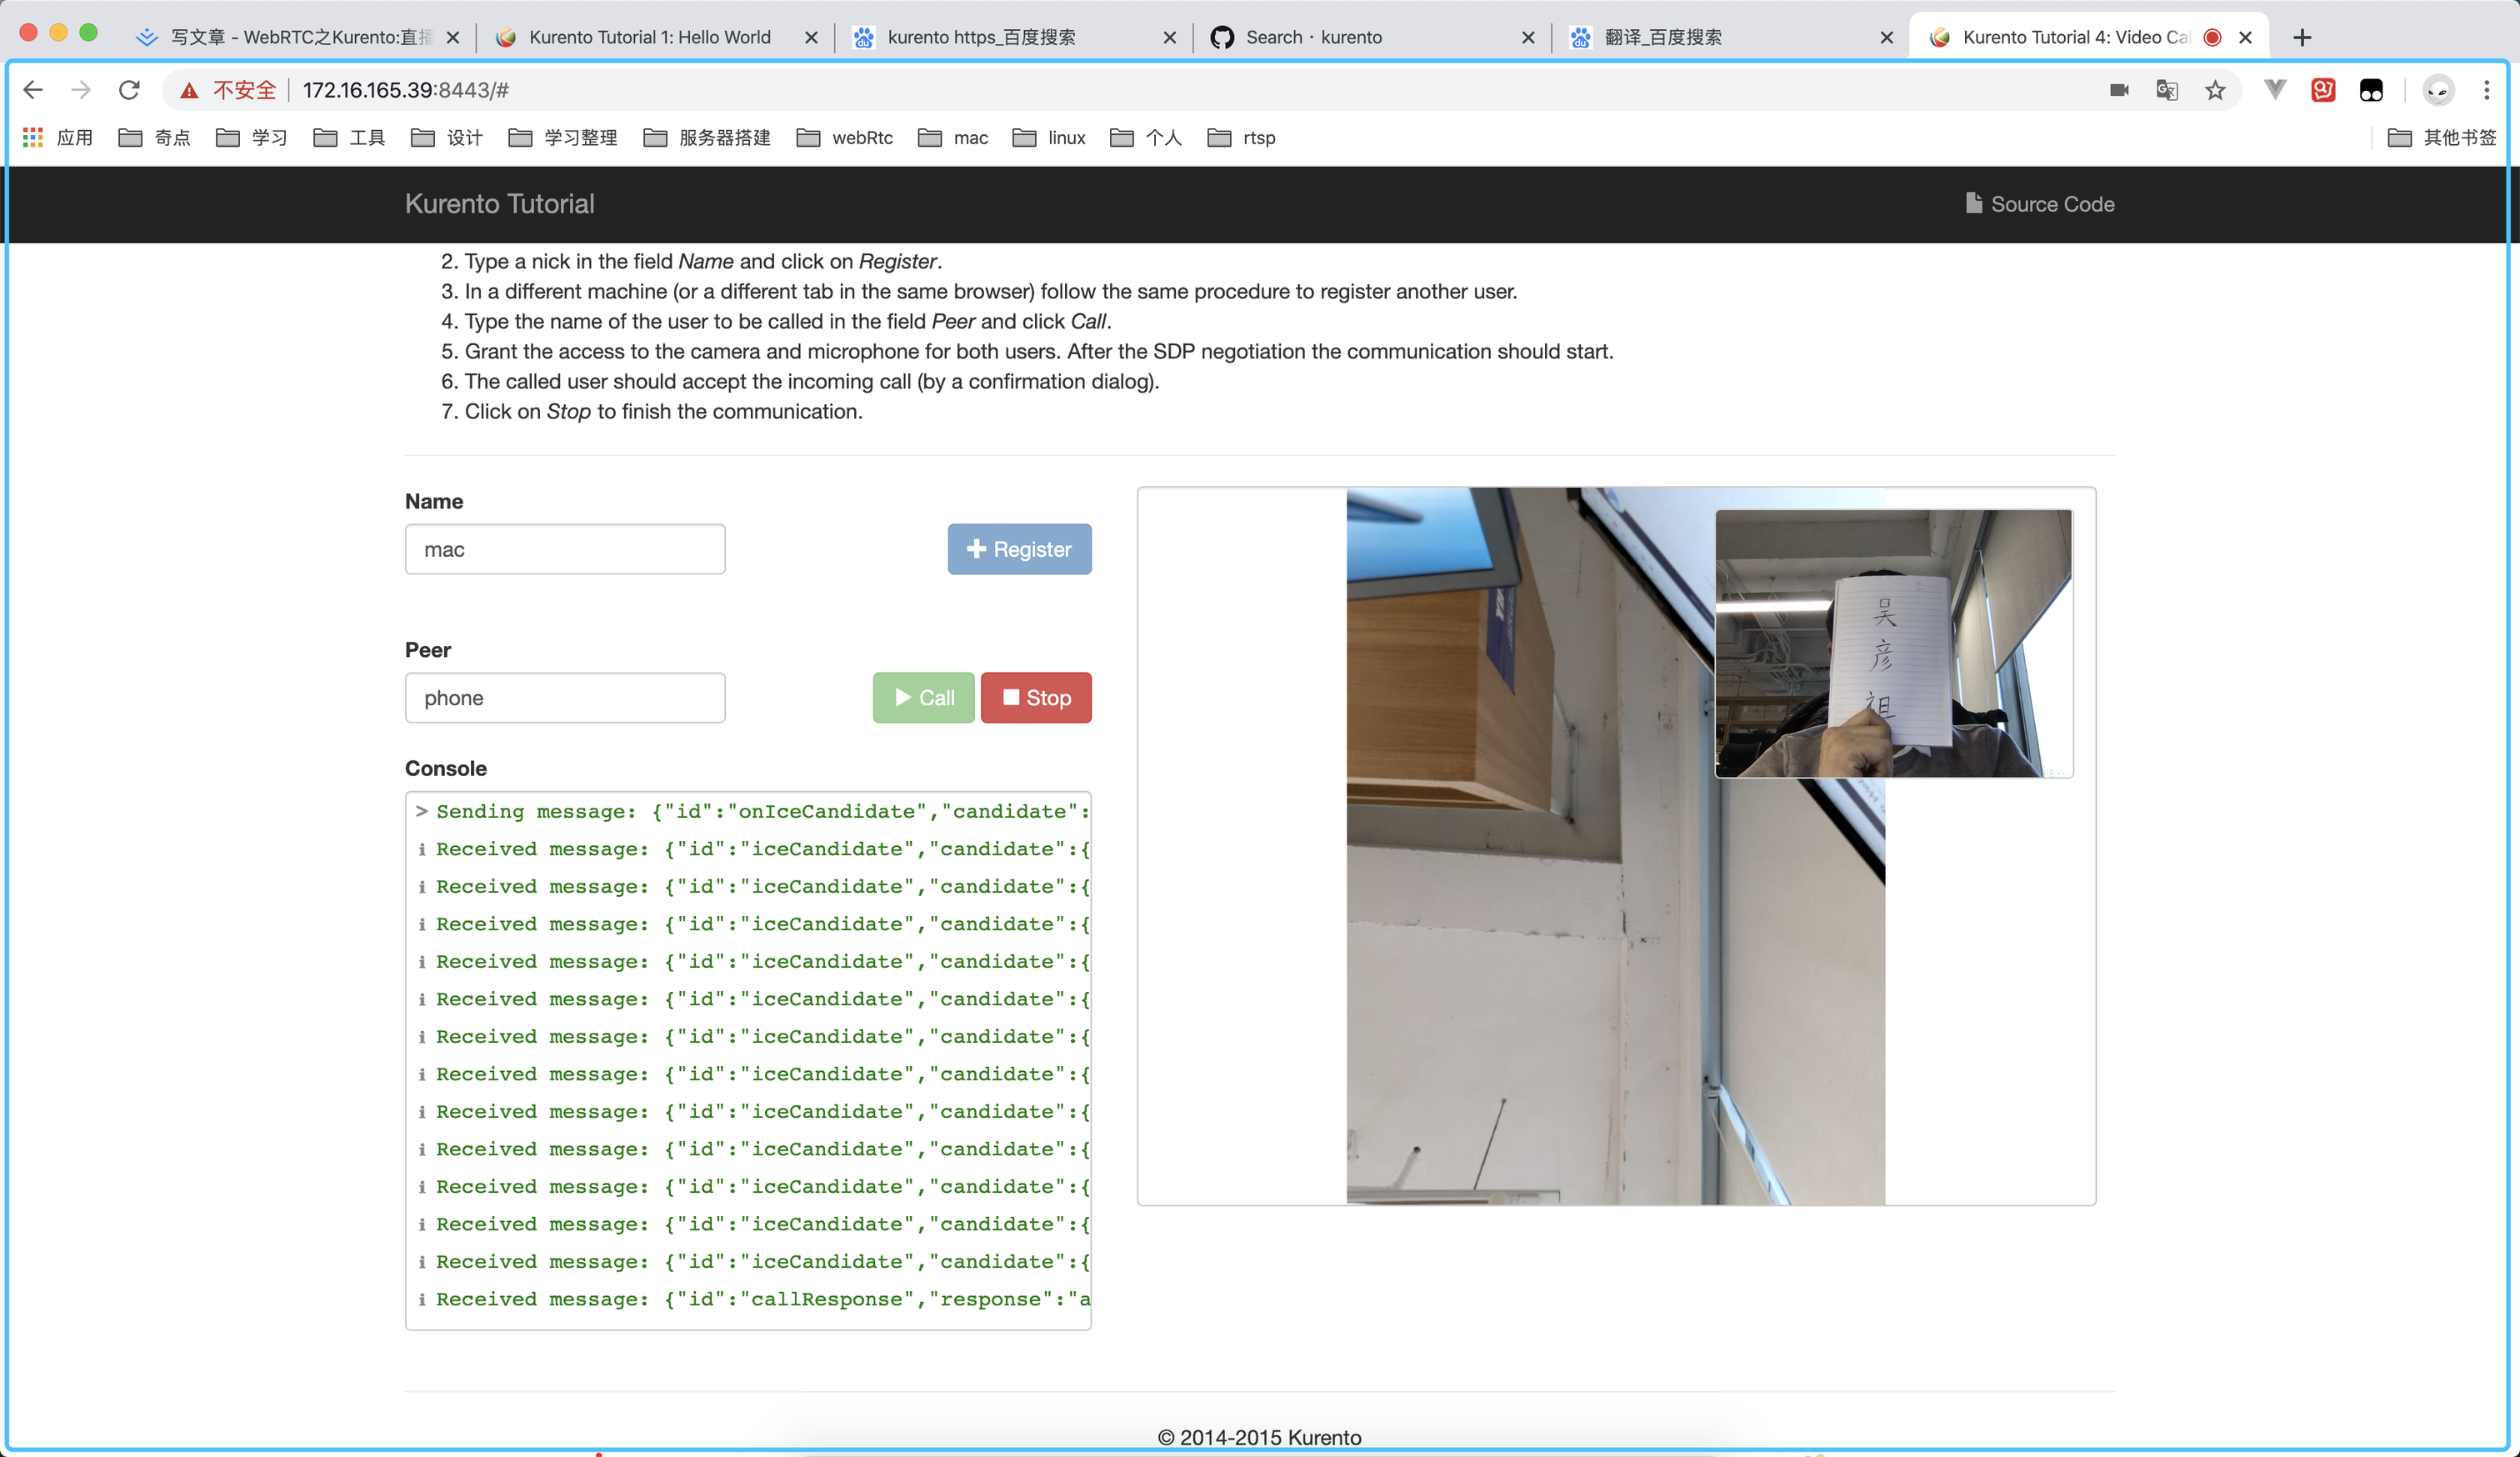Open the user profile avatar icon
The image size is (2520, 1457).
2438,90
